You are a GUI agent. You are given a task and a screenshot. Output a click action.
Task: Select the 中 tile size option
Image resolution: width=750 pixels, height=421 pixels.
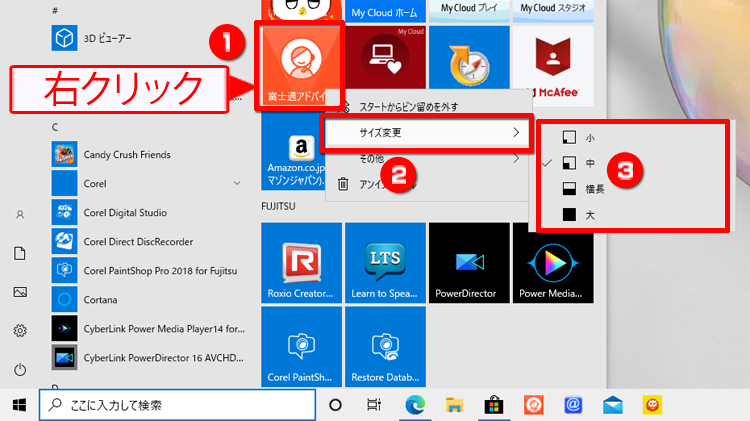pos(632,163)
